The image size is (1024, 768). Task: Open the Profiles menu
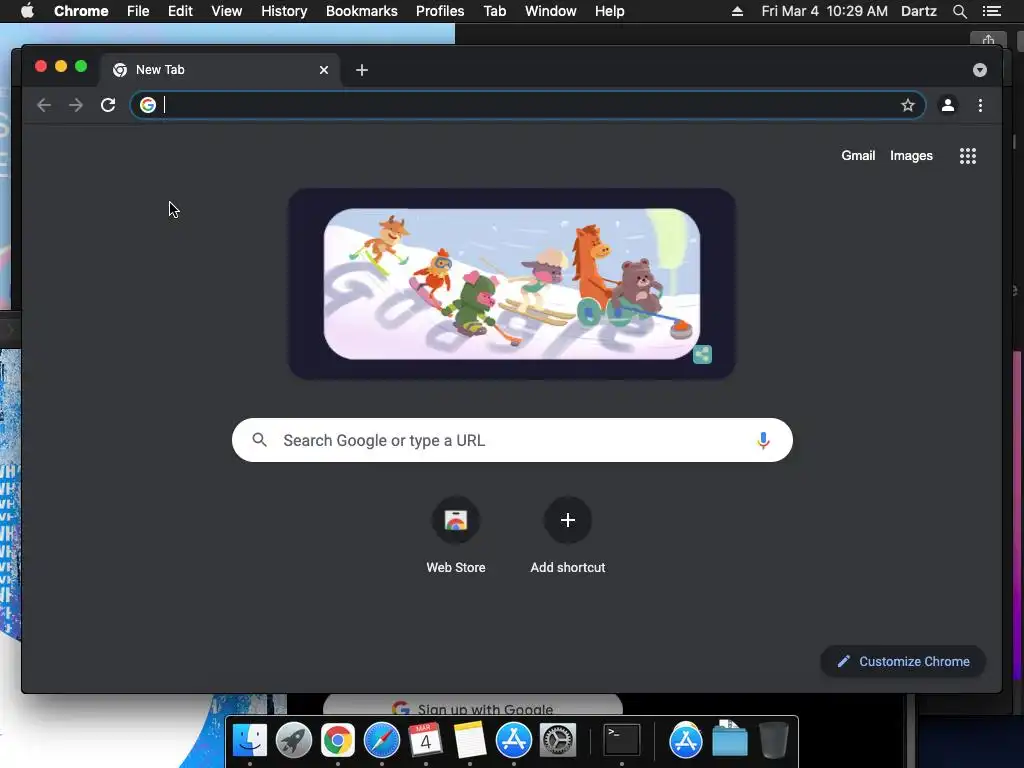tap(440, 11)
